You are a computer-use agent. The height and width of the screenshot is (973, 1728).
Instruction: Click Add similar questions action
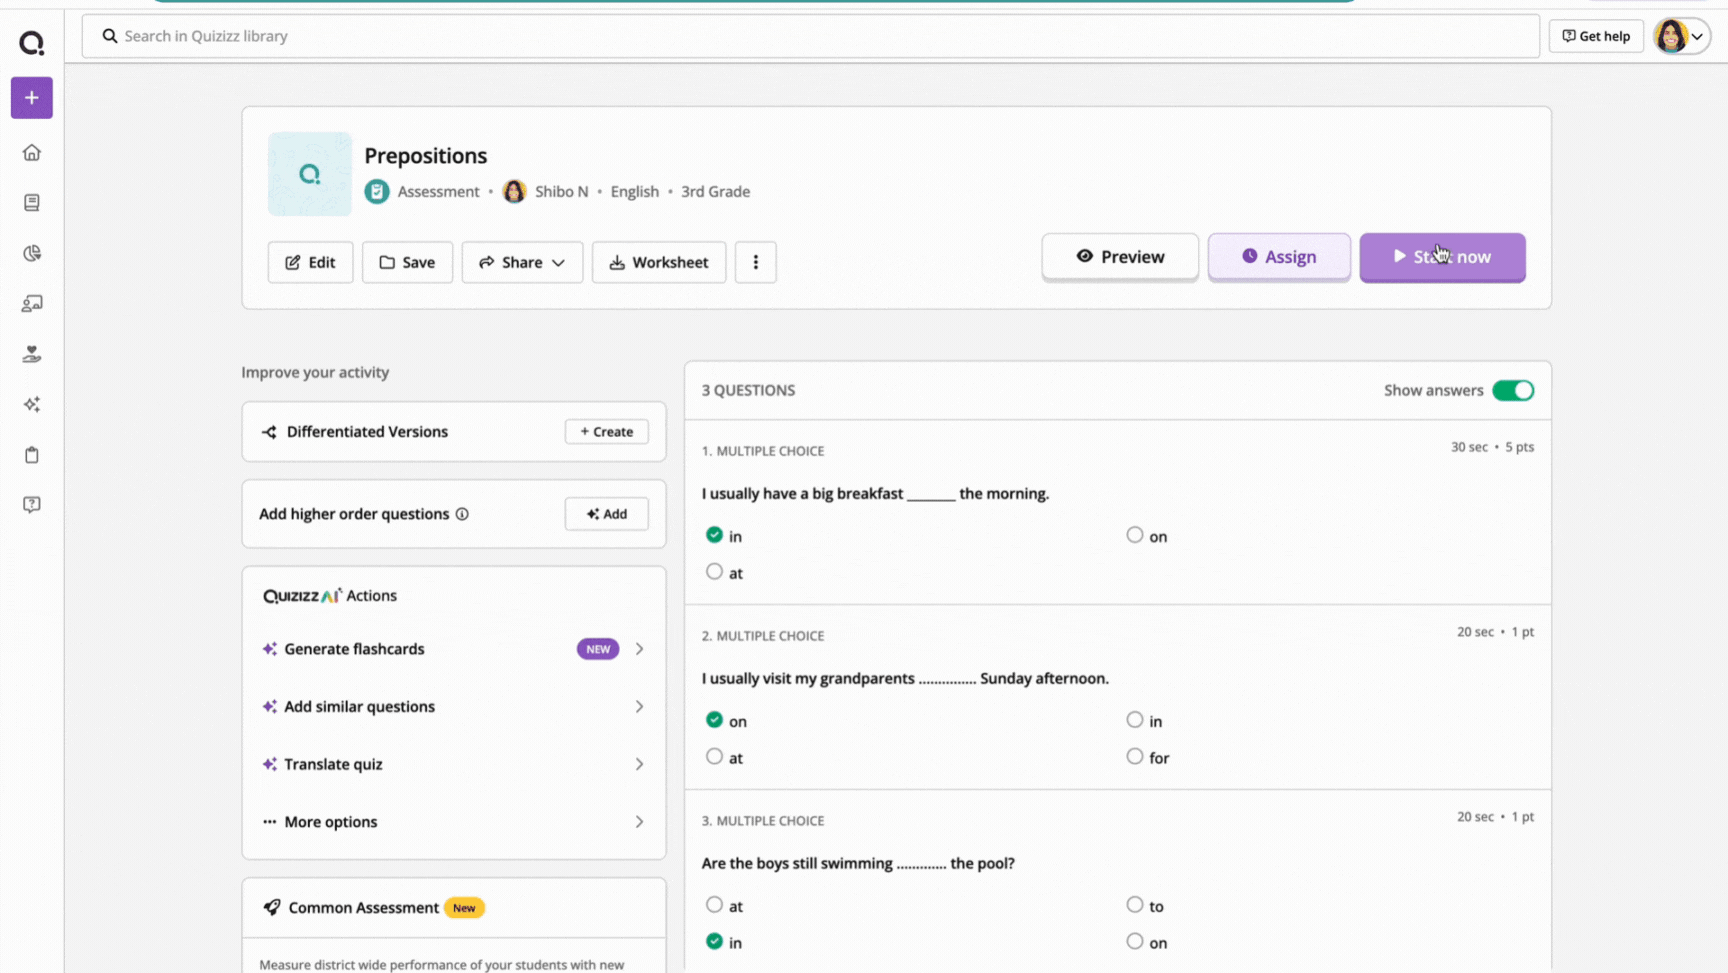(454, 707)
